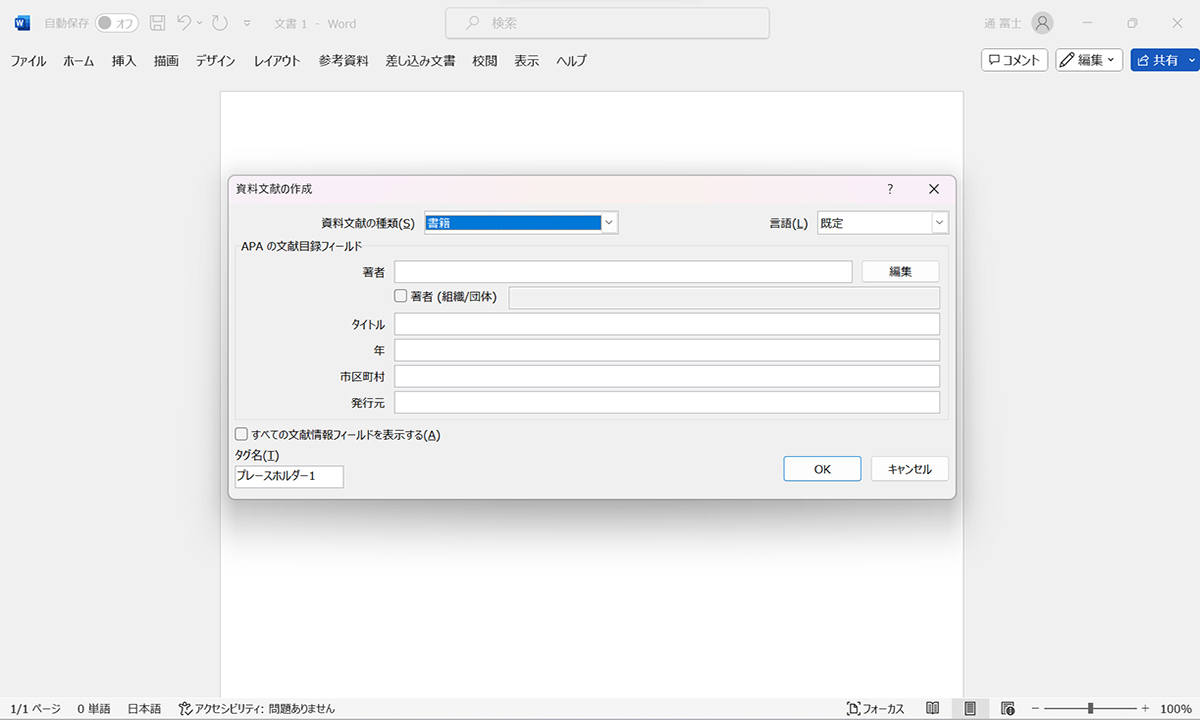This screenshot has height=720, width=1200.
Task: Switch to the 参考資料 ribbon tab
Action: click(x=343, y=60)
